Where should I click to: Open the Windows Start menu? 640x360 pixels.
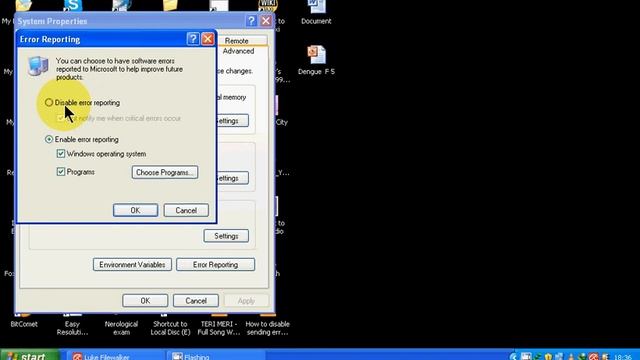[x=30, y=355]
